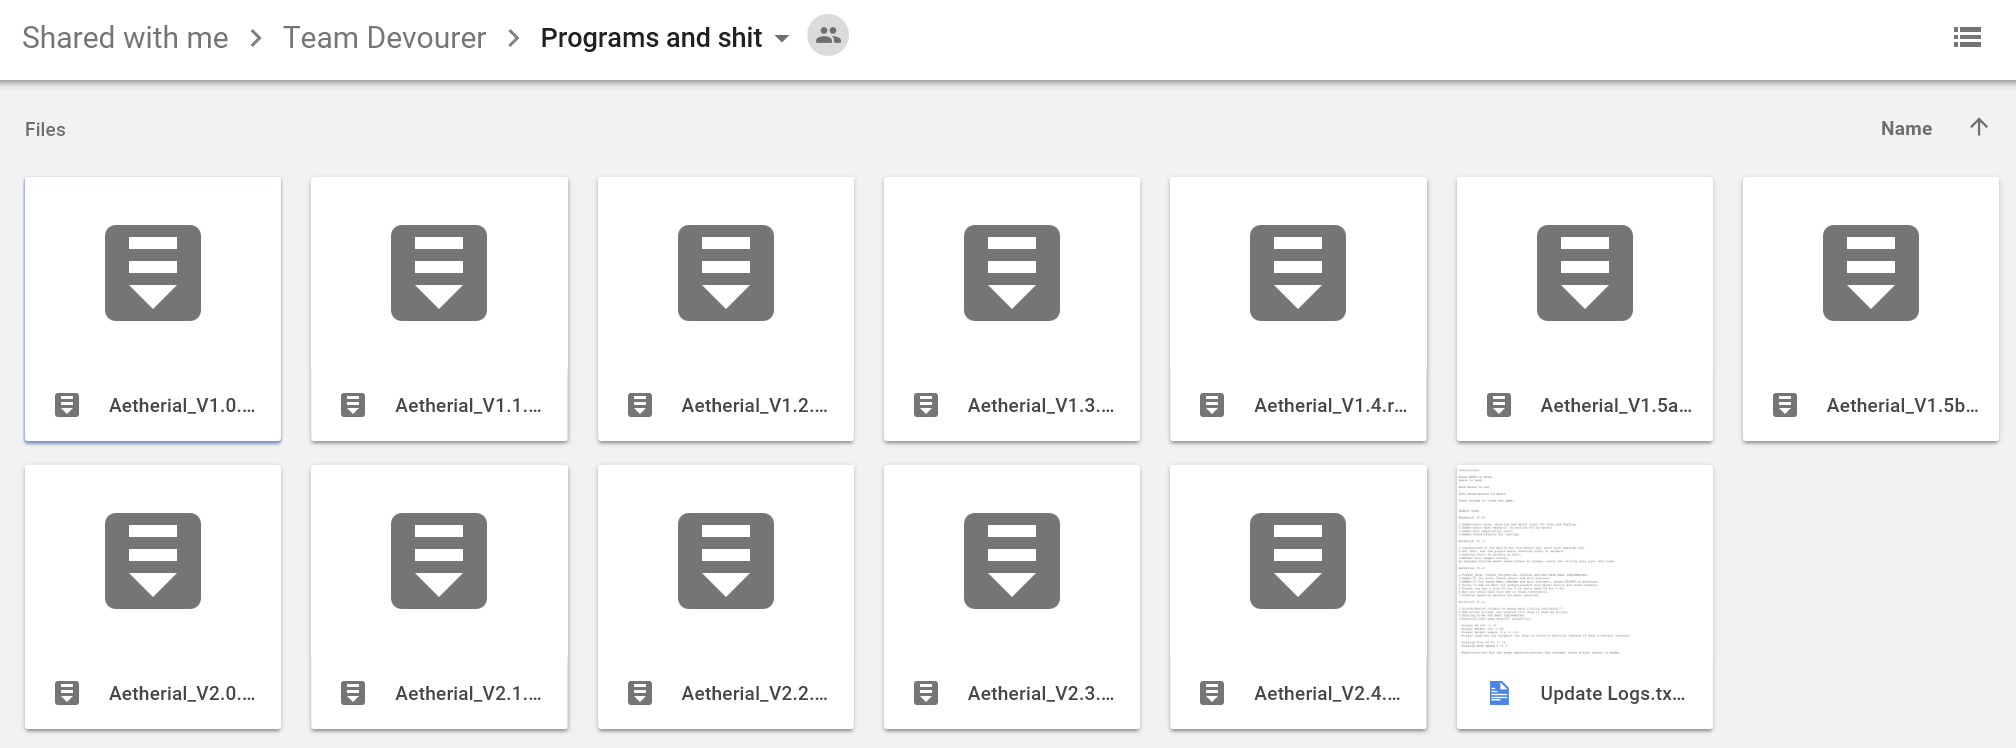This screenshot has height=748, width=2016.
Task: Click the small file icon beside Aetherial_V2.4
Action: 1211,693
